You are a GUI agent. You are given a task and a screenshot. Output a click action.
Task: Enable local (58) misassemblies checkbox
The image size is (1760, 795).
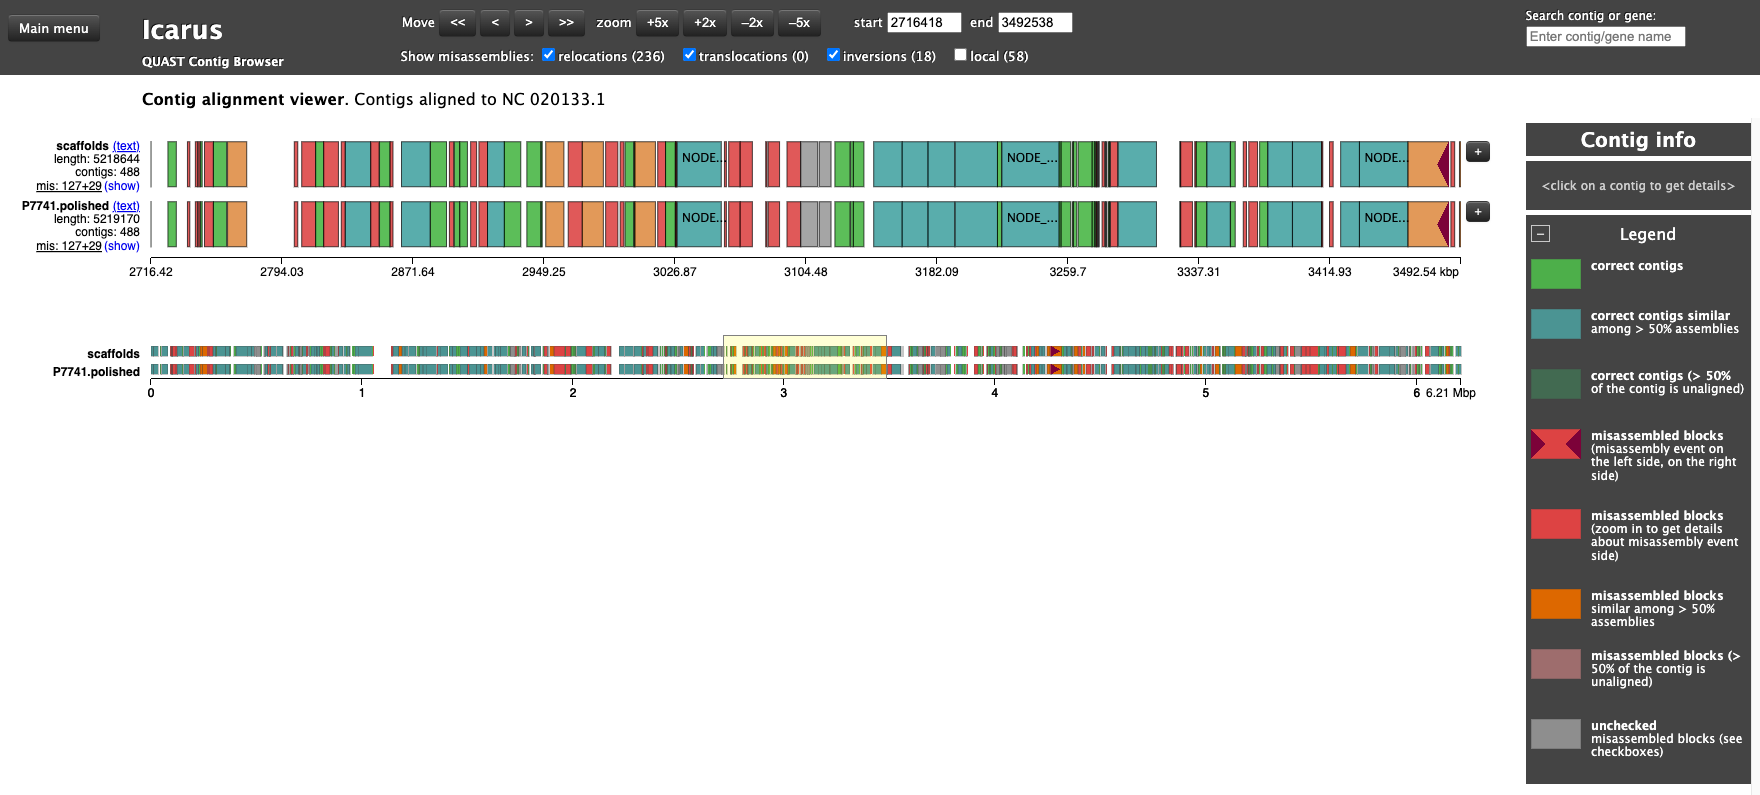960,55
